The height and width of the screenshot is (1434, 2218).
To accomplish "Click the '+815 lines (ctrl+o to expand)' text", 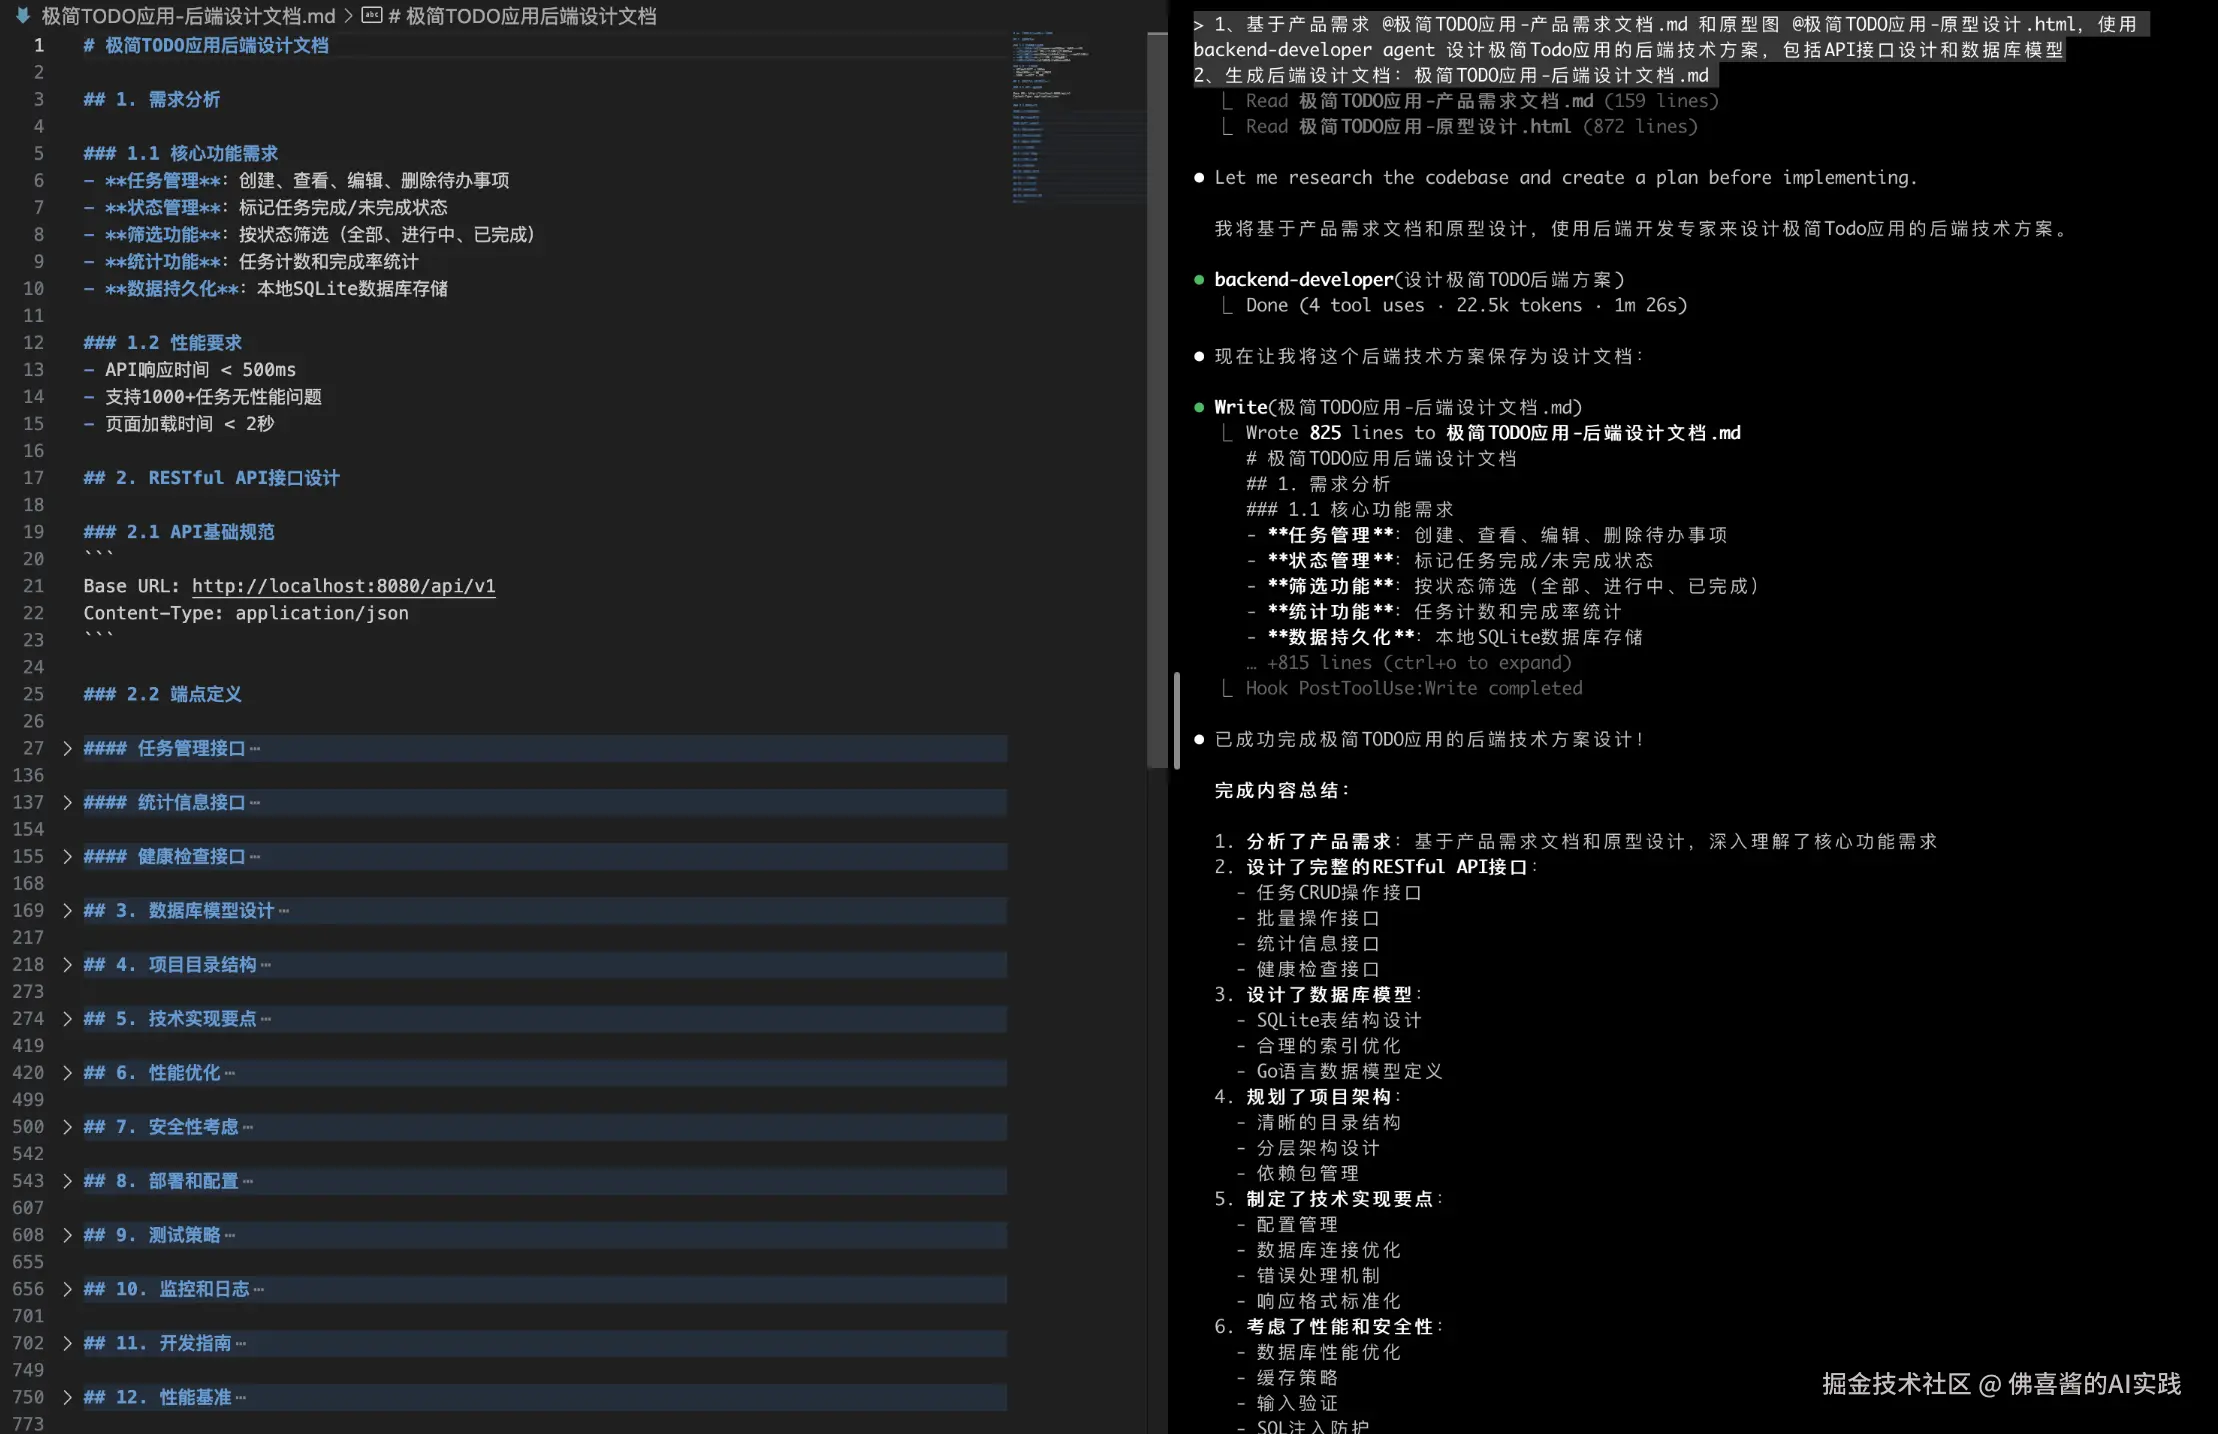I will 1418,663.
